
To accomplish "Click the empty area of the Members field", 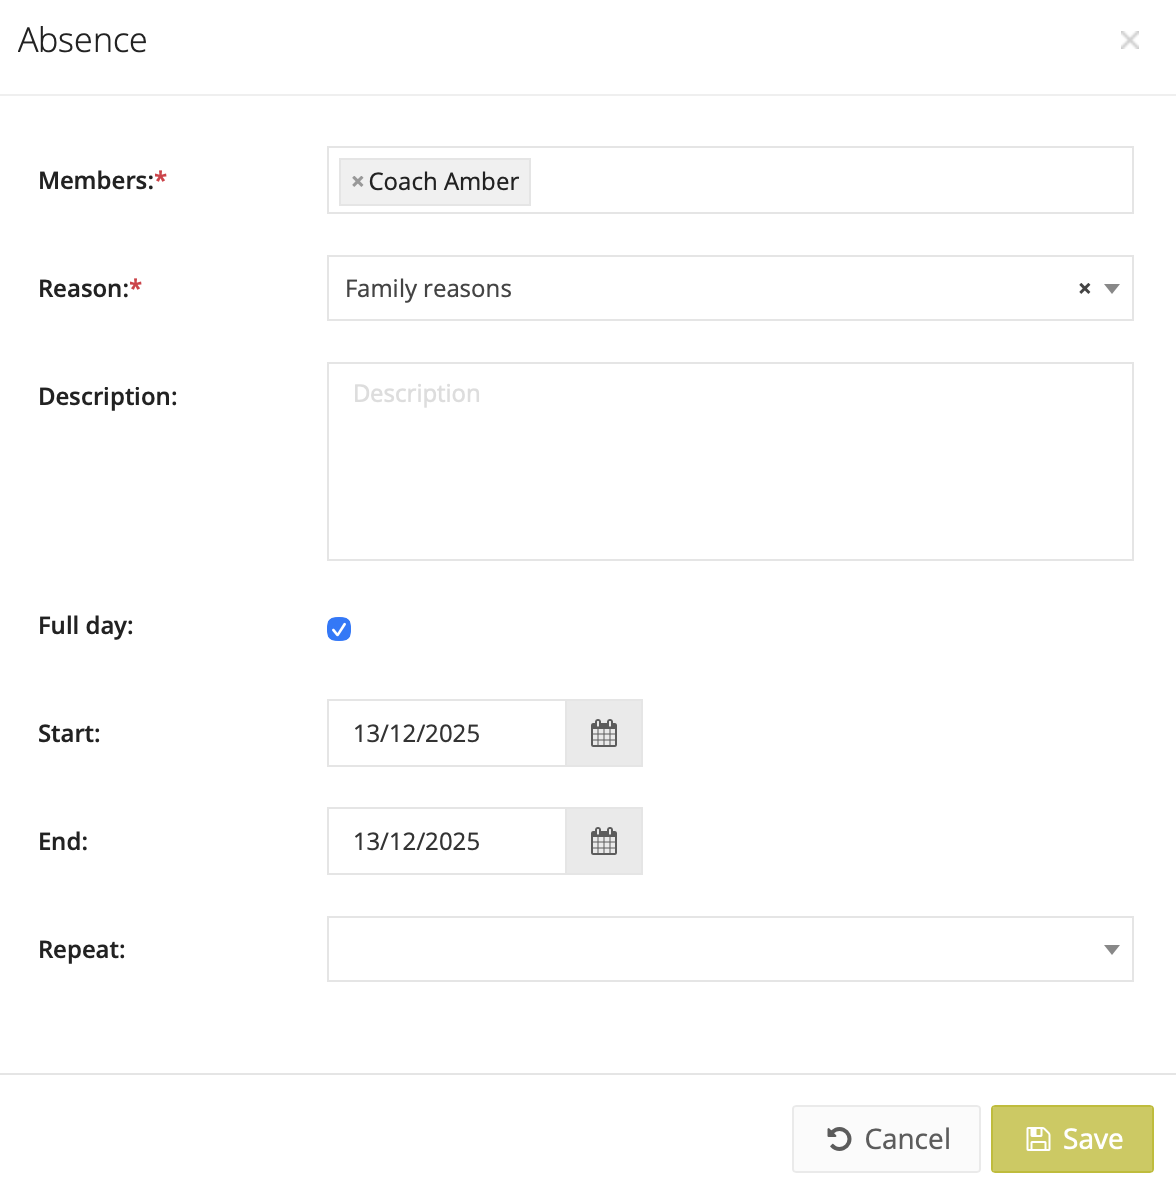I will coord(830,181).
